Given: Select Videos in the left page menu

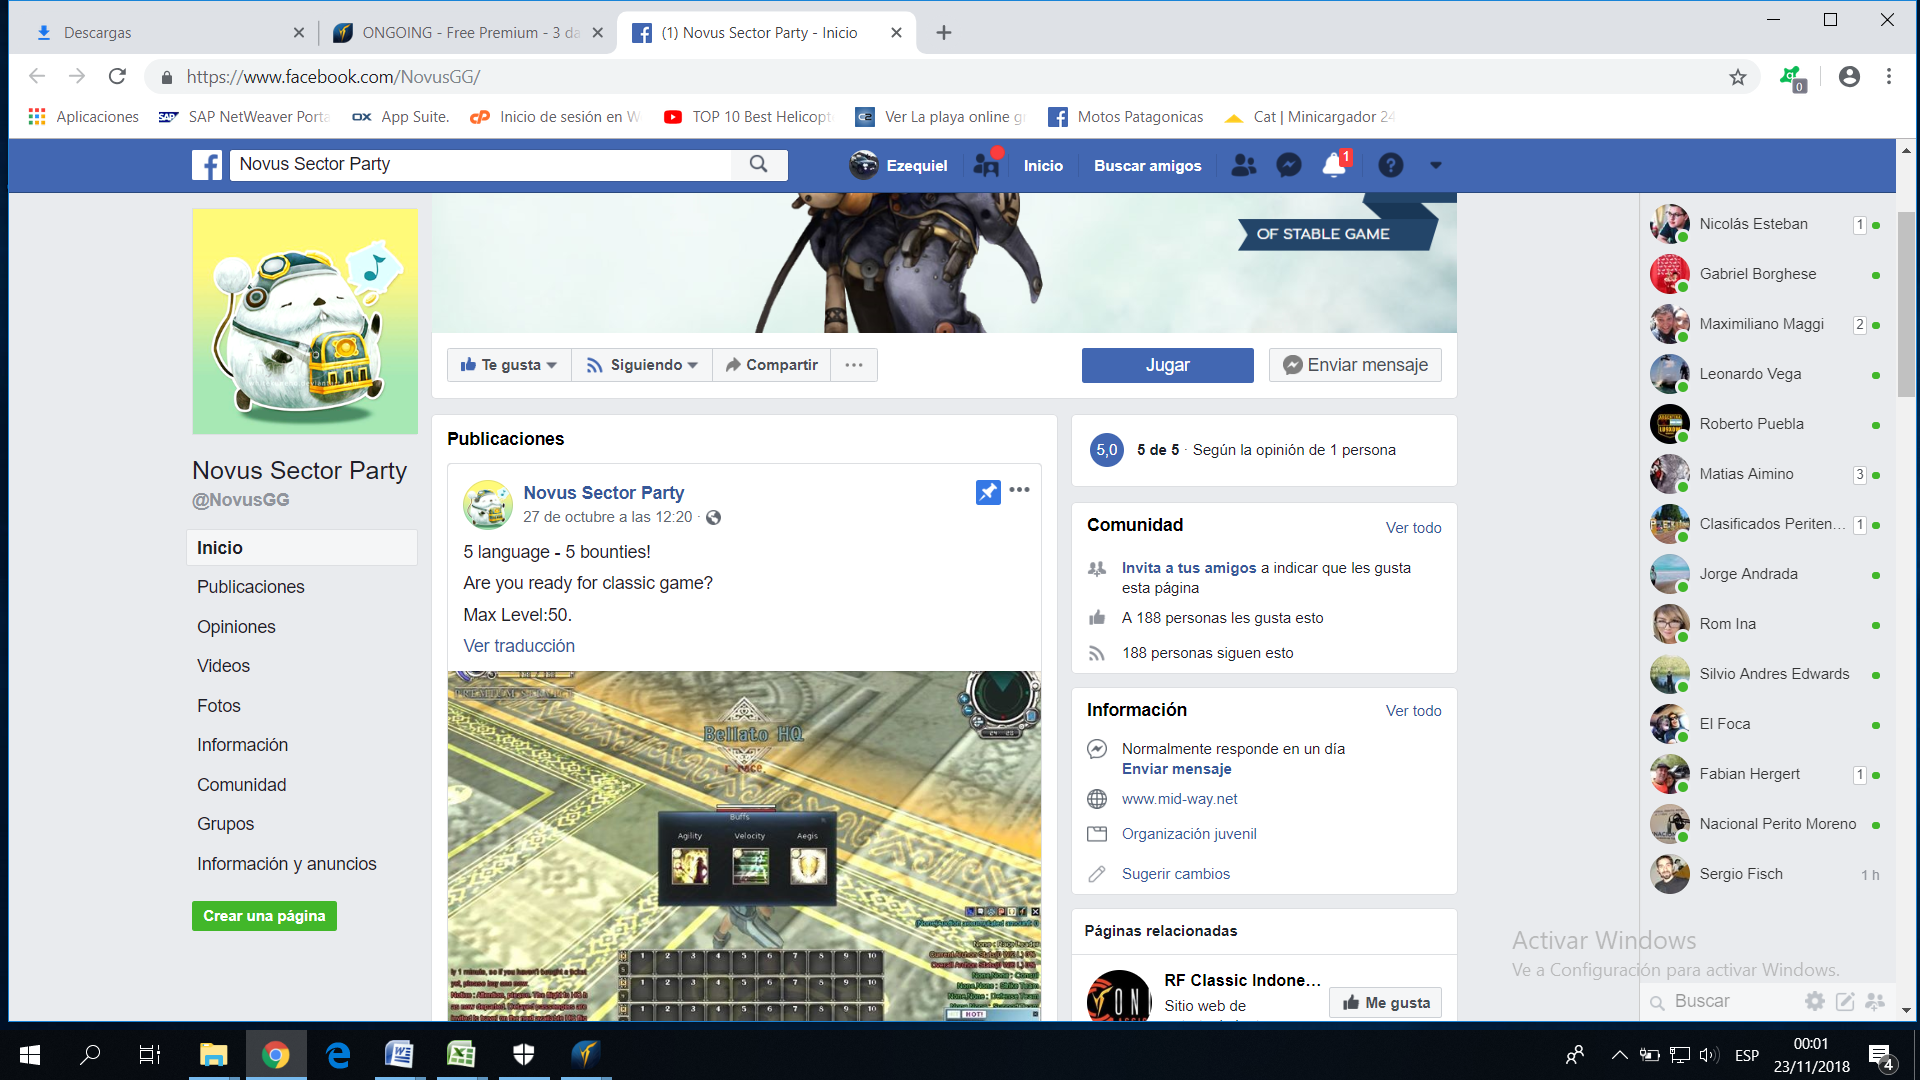Looking at the screenshot, I should click(223, 666).
